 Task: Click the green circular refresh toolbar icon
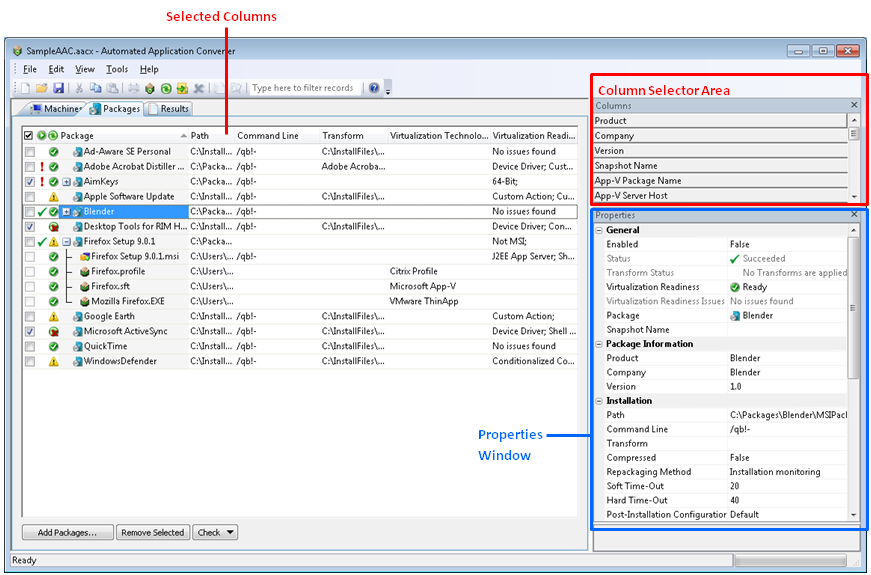click(166, 88)
